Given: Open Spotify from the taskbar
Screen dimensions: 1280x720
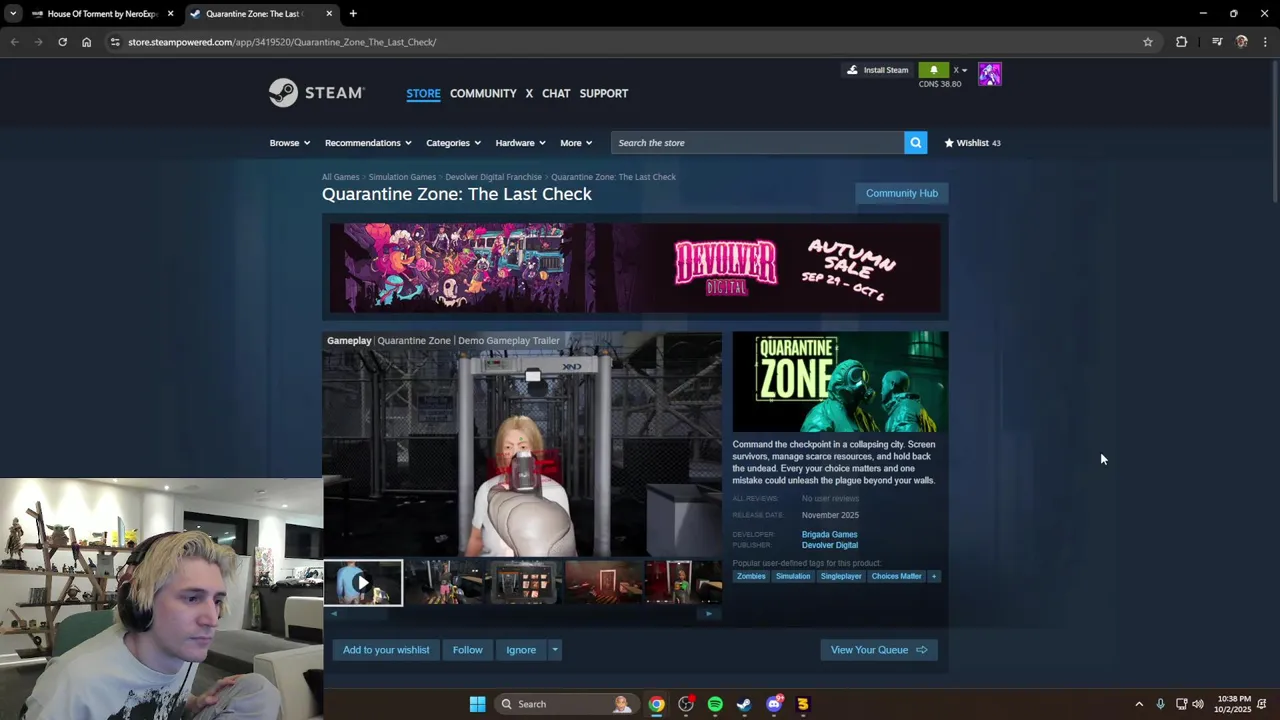Looking at the screenshot, I should click(715, 704).
